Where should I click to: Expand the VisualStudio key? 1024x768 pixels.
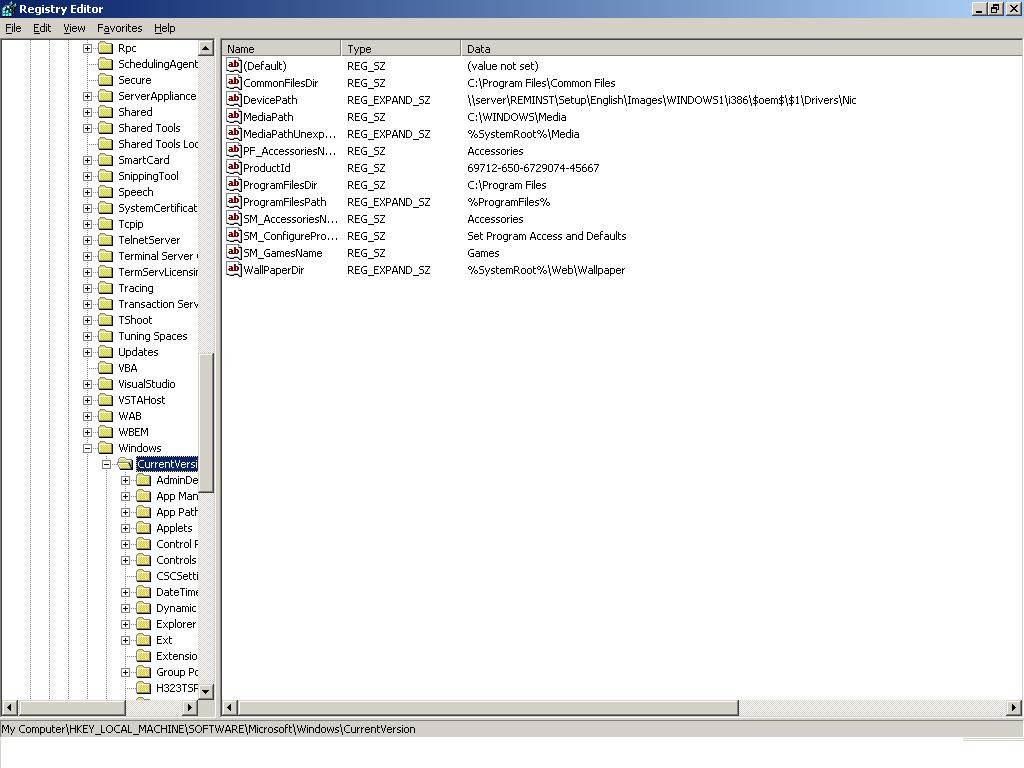click(88, 384)
